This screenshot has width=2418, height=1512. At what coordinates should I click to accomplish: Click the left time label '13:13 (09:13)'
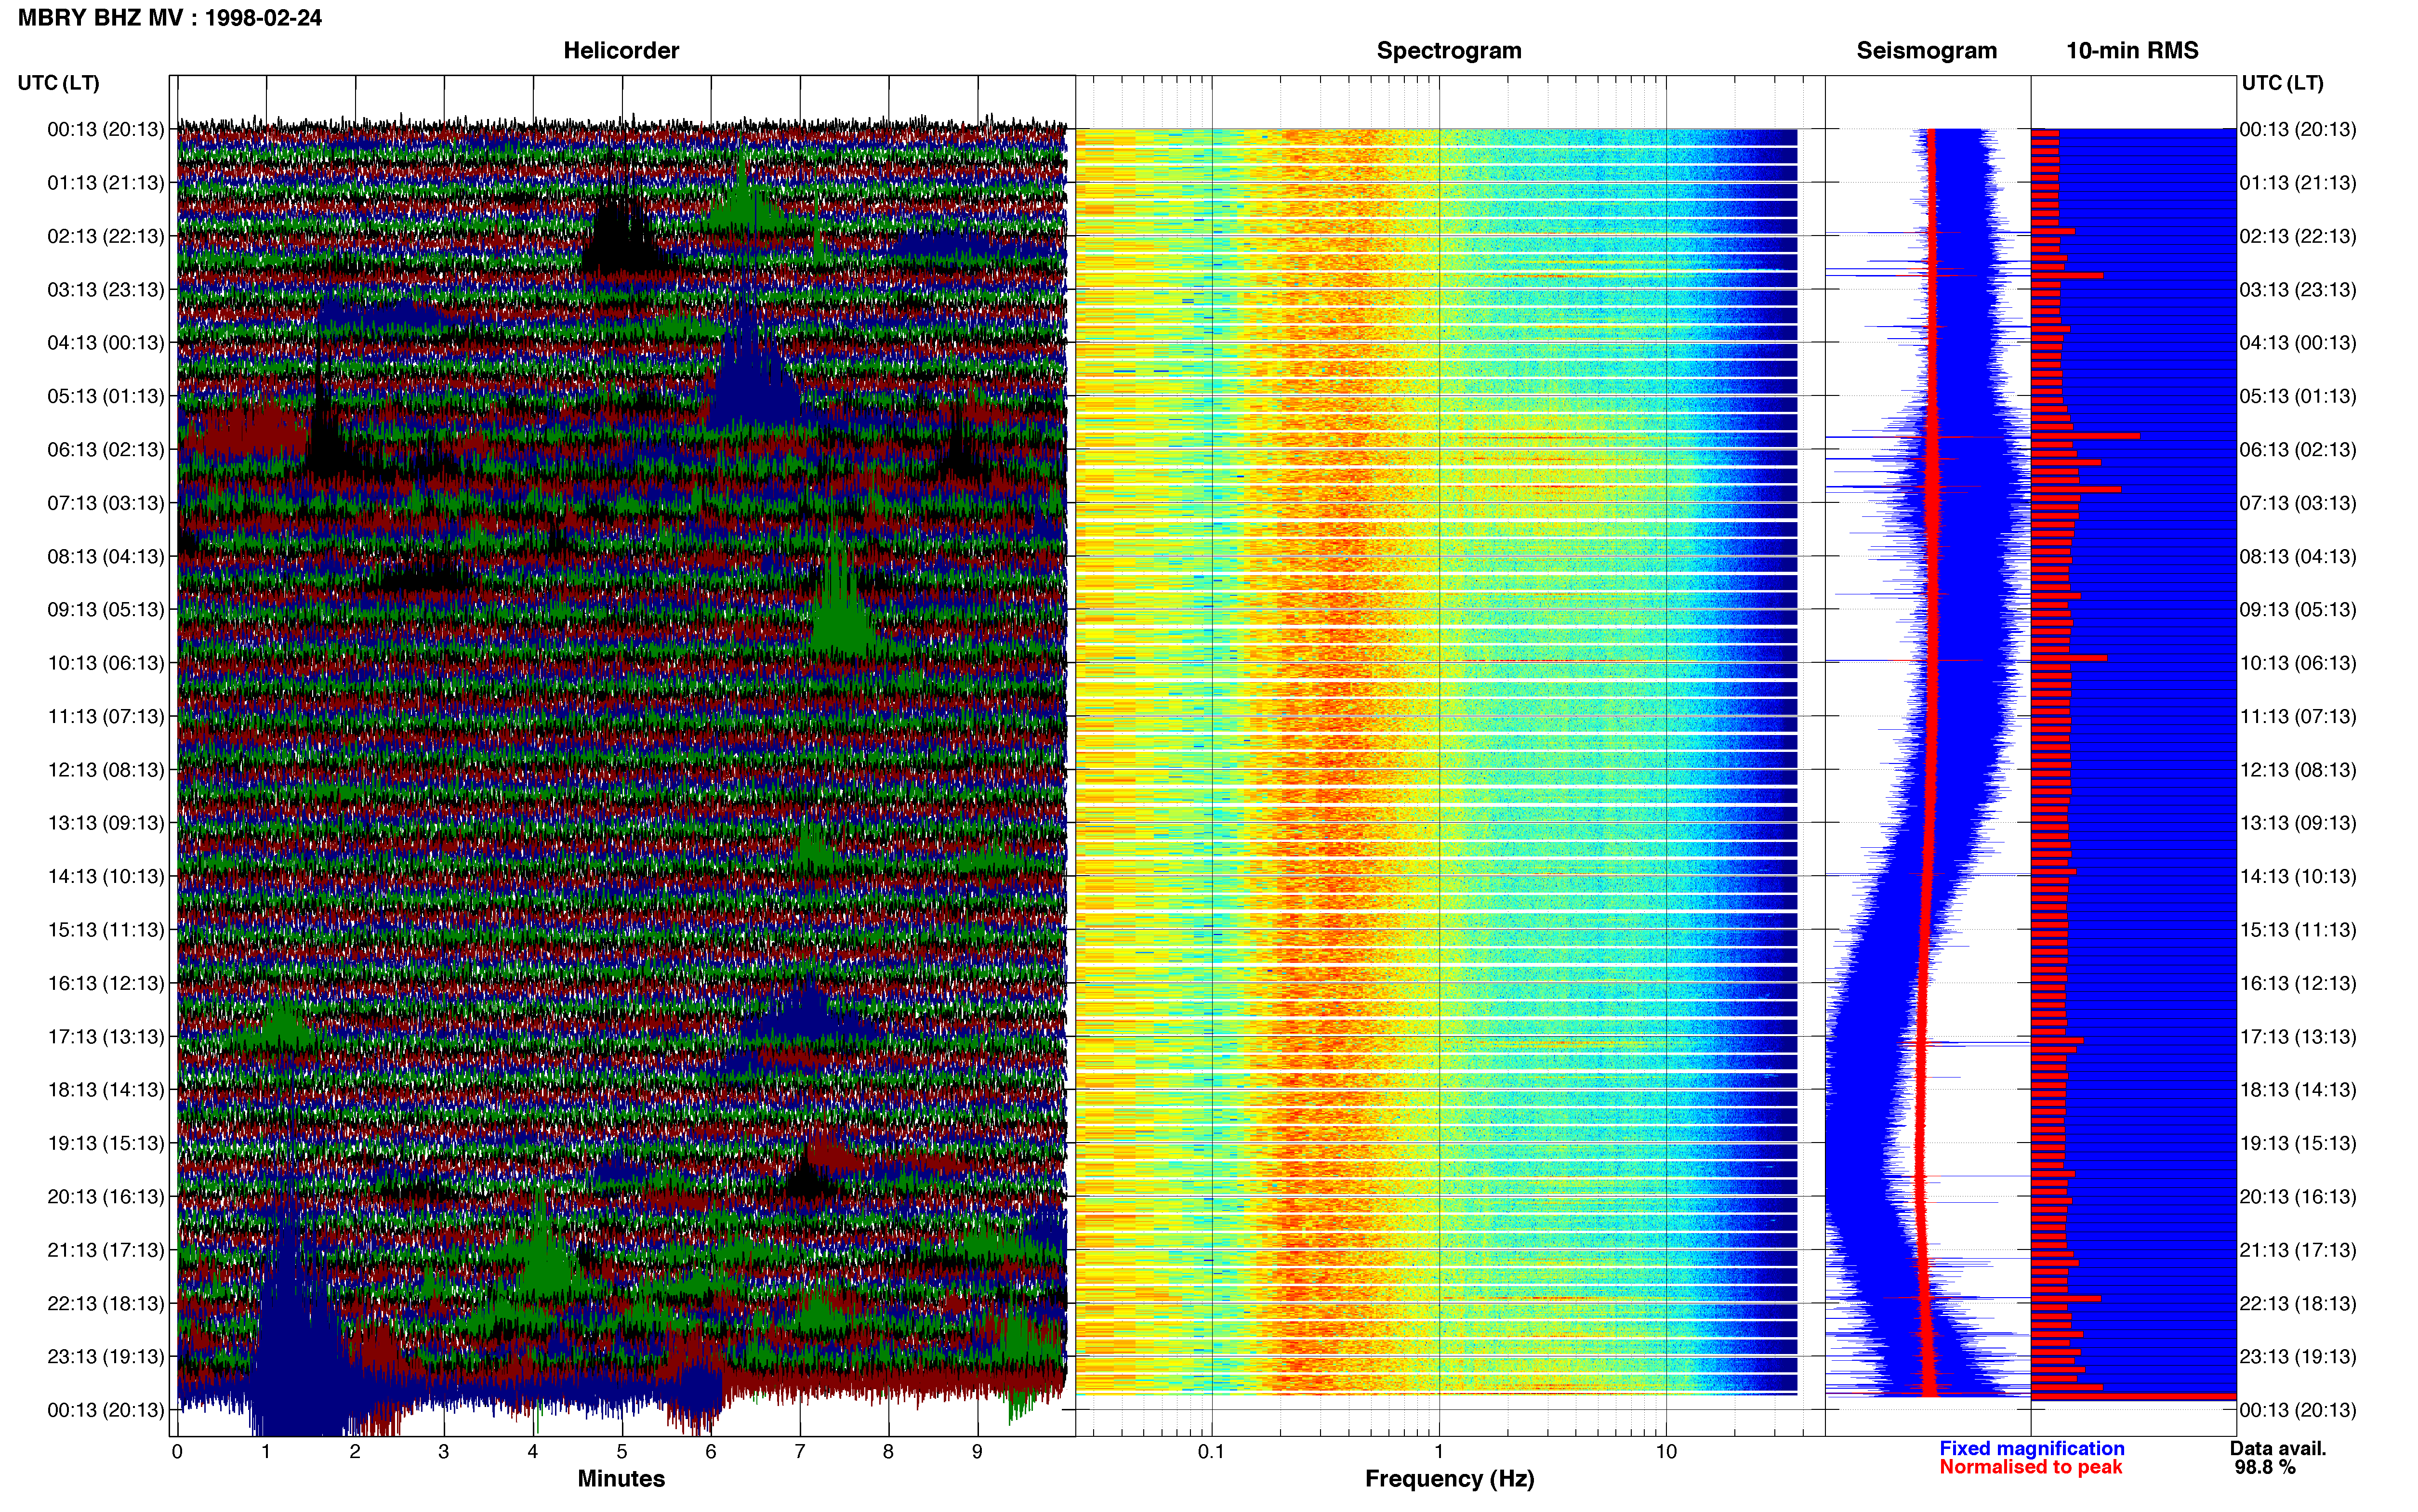[106, 823]
